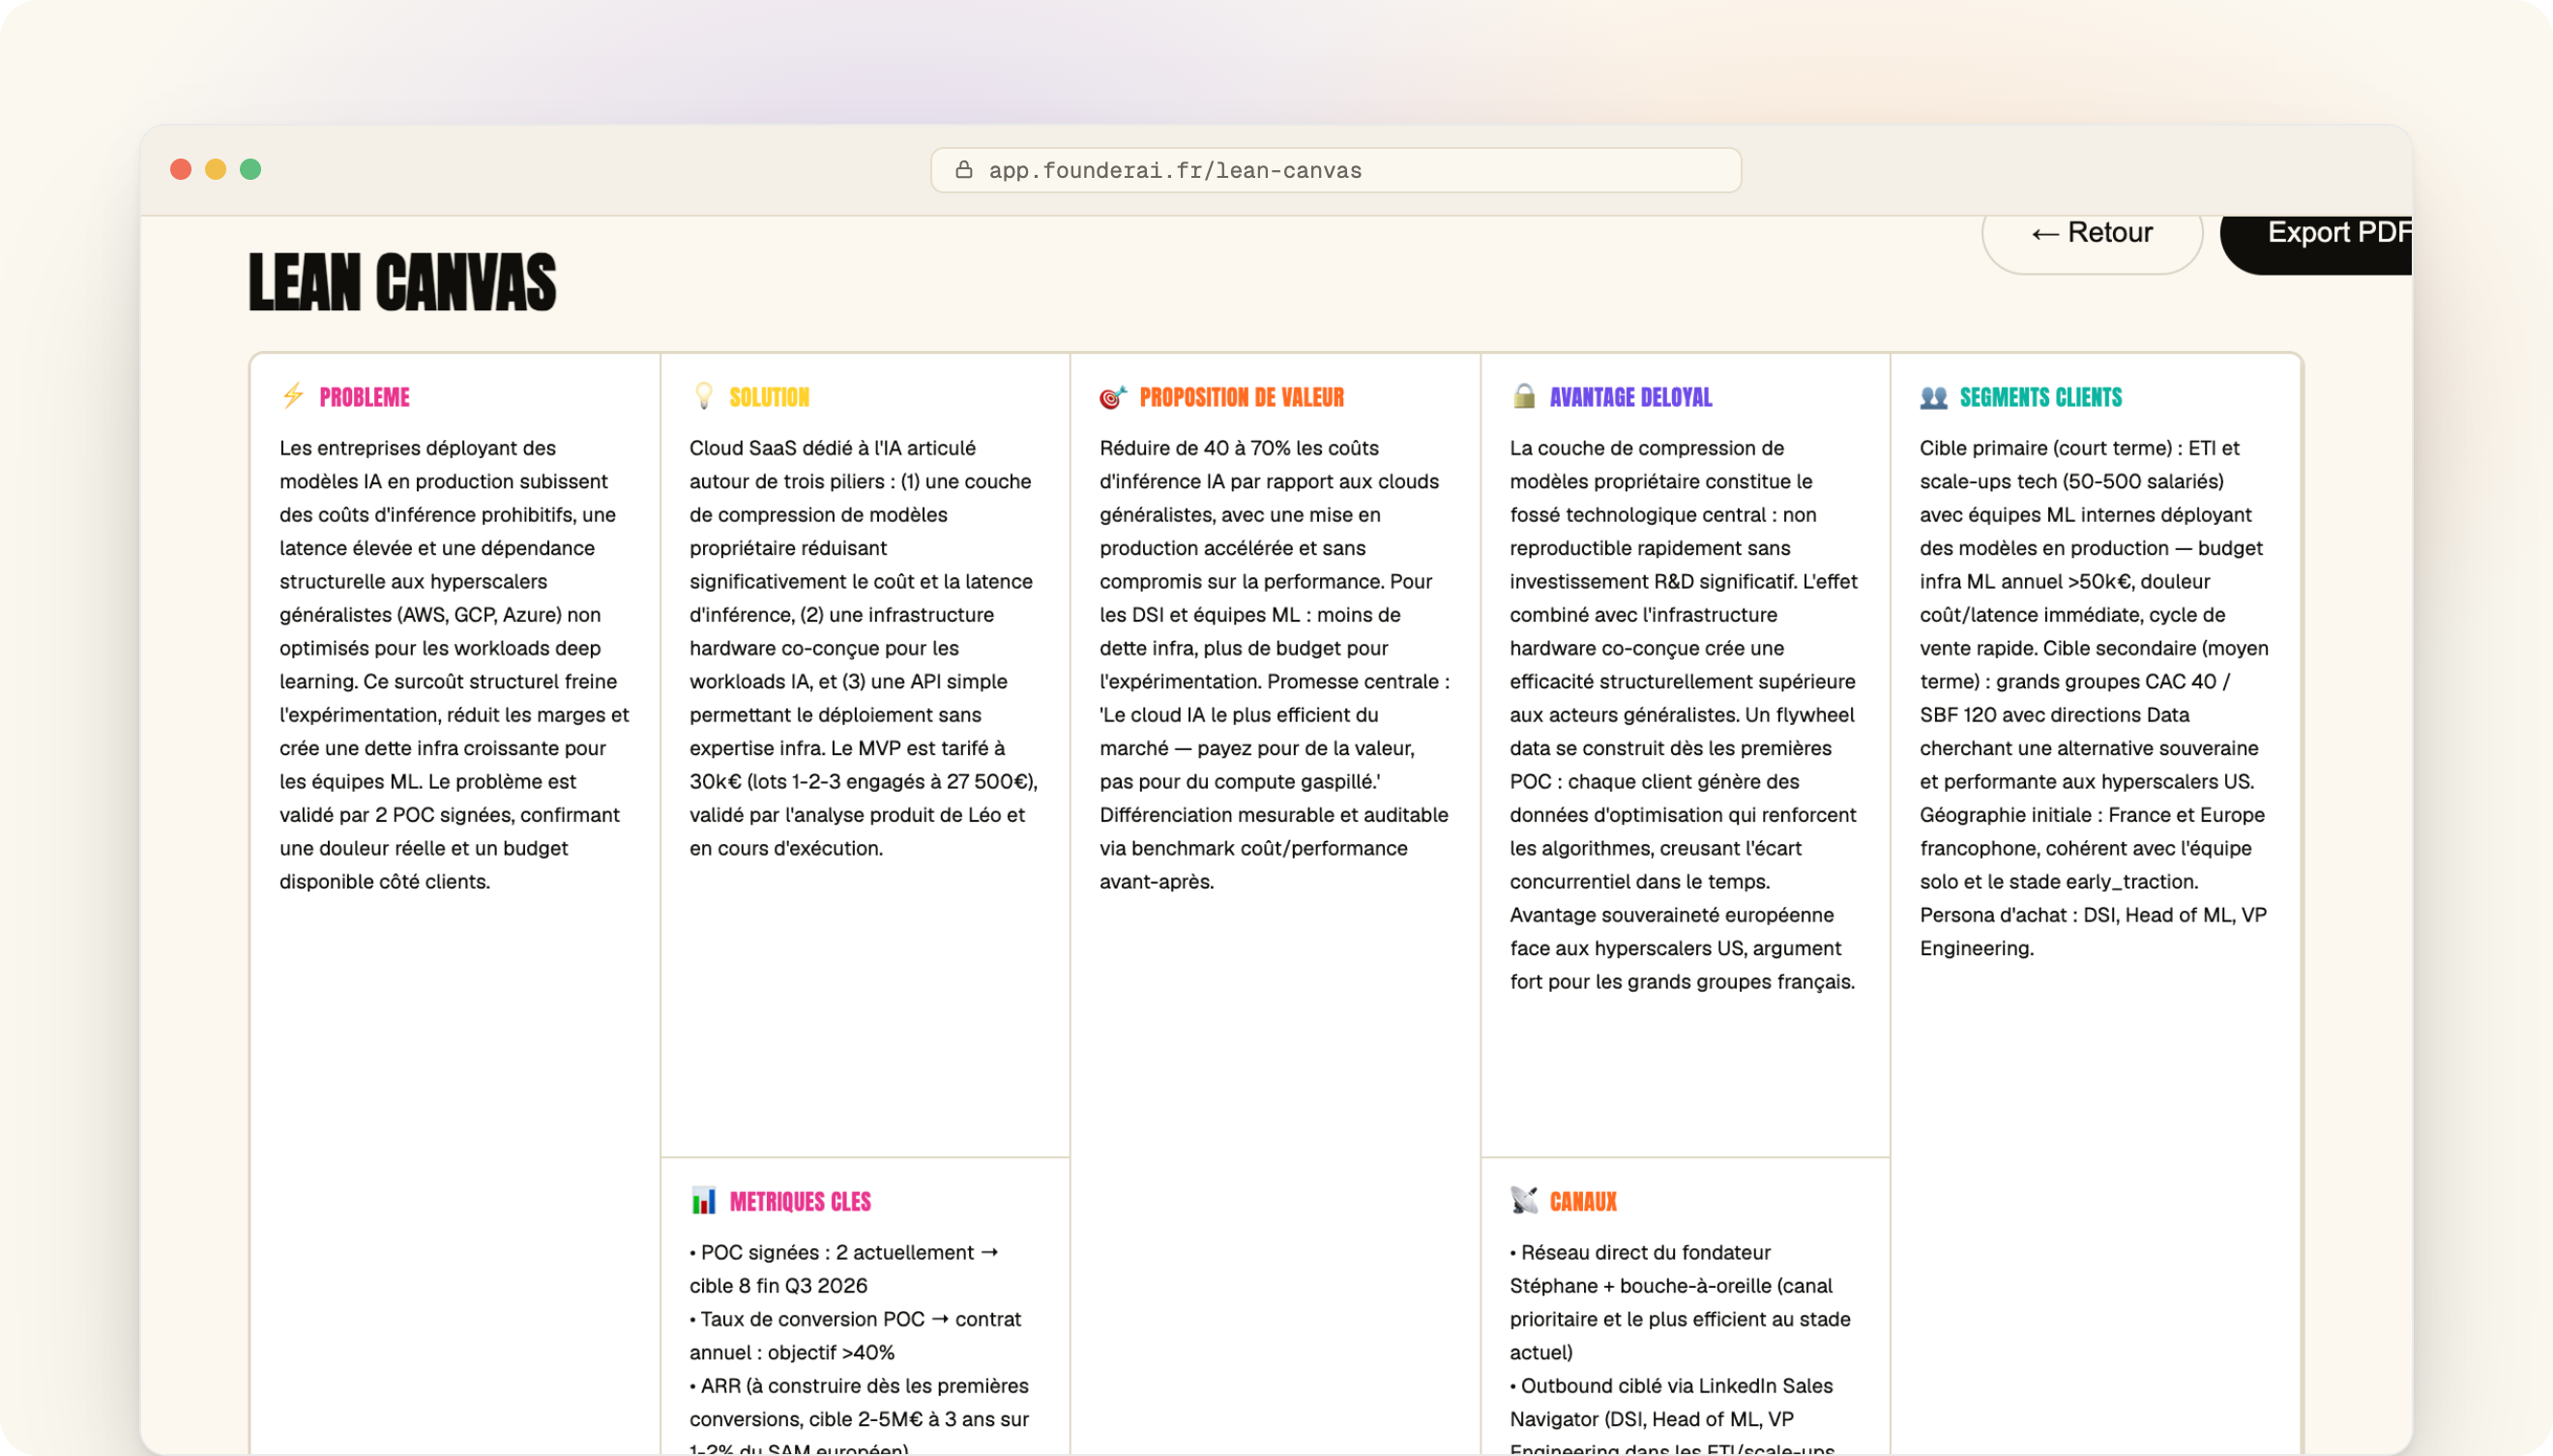The image size is (2553, 1456).
Task: Focus the address bar showing app.founderai.fr/lean-canvas
Action: tap(1335, 170)
